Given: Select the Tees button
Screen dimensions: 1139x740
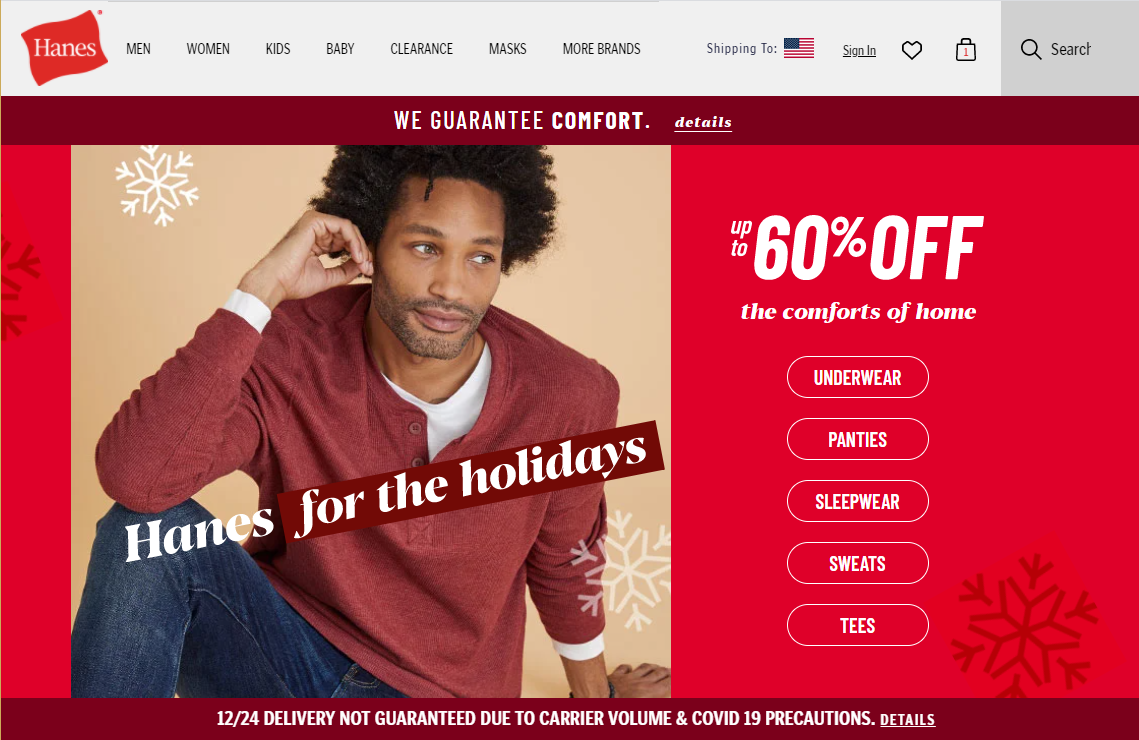Looking at the screenshot, I should (857, 625).
